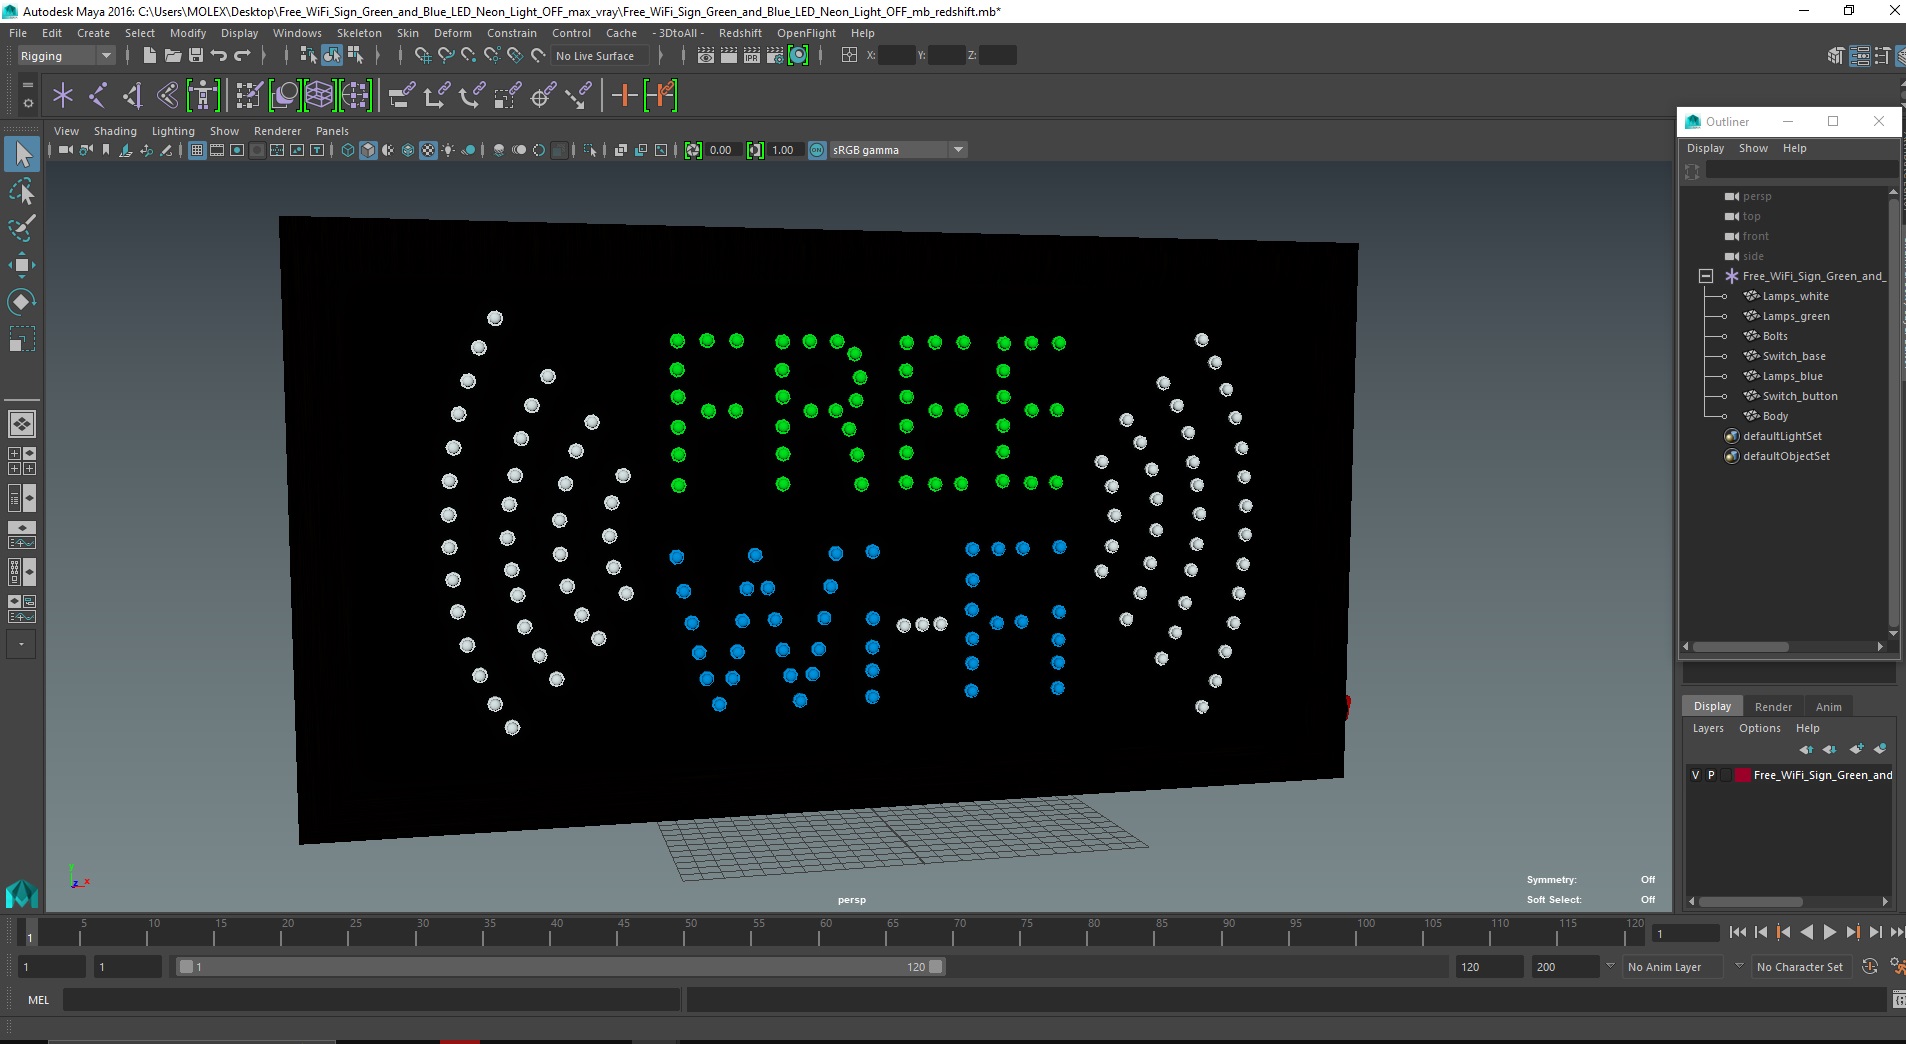Play animation forwards

pyautogui.click(x=1829, y=932)
